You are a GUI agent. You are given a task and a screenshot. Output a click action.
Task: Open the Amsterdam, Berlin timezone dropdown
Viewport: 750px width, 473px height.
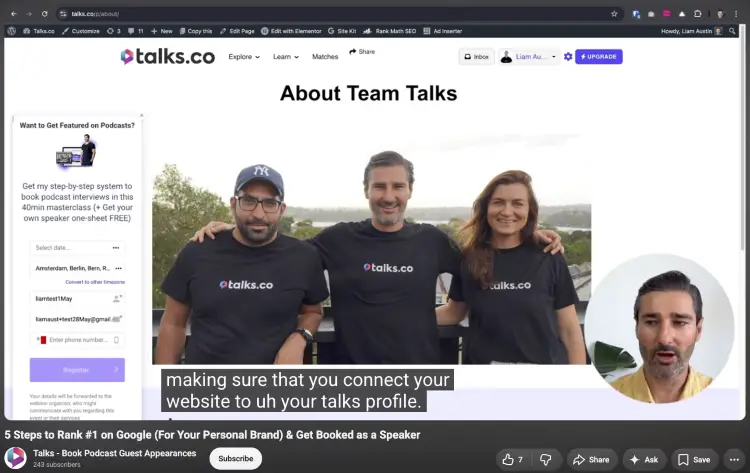[77, 268]
